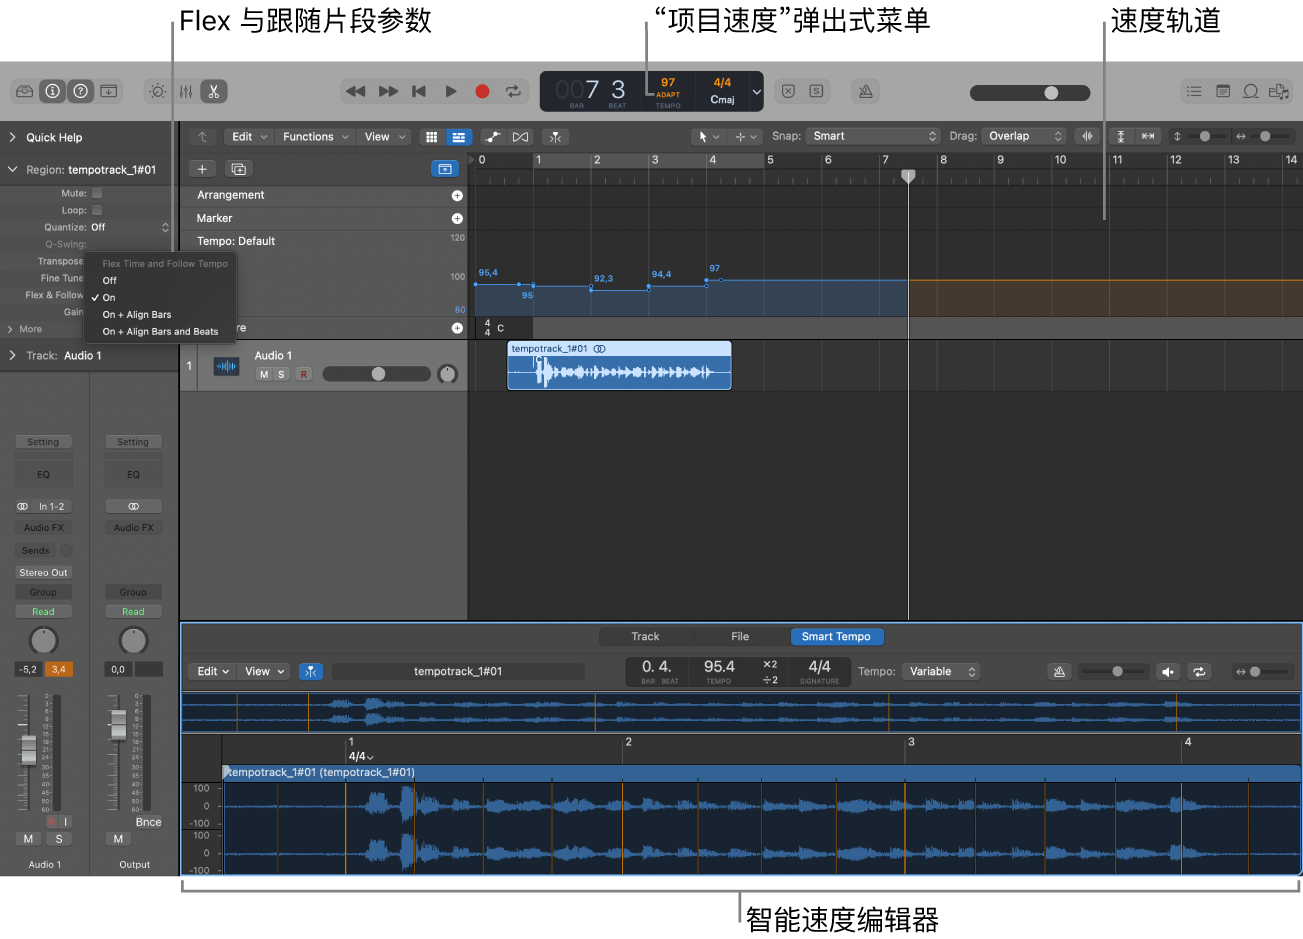
Task: Start recording with the red Record button
Action: coord(482,91)
